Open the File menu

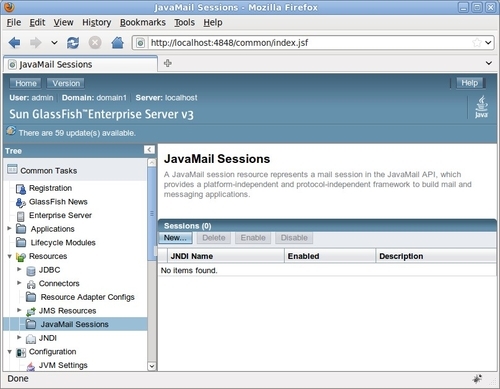coord(14,22)
